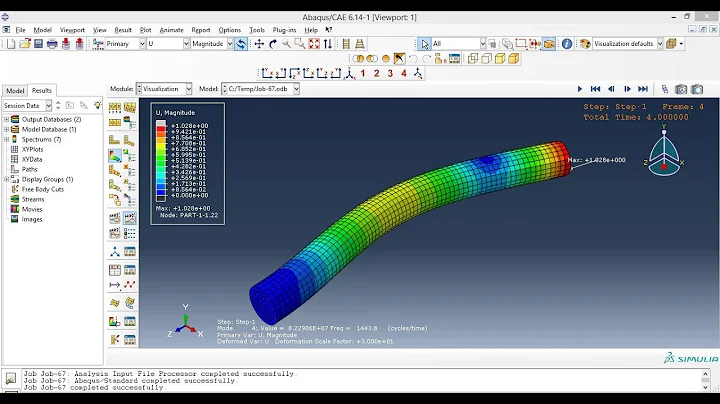The width and height of the screenshot is (720, 404).
Task: Select Free Body Cuts tree item
Action: pyautogui.click(x=43, y=190)
